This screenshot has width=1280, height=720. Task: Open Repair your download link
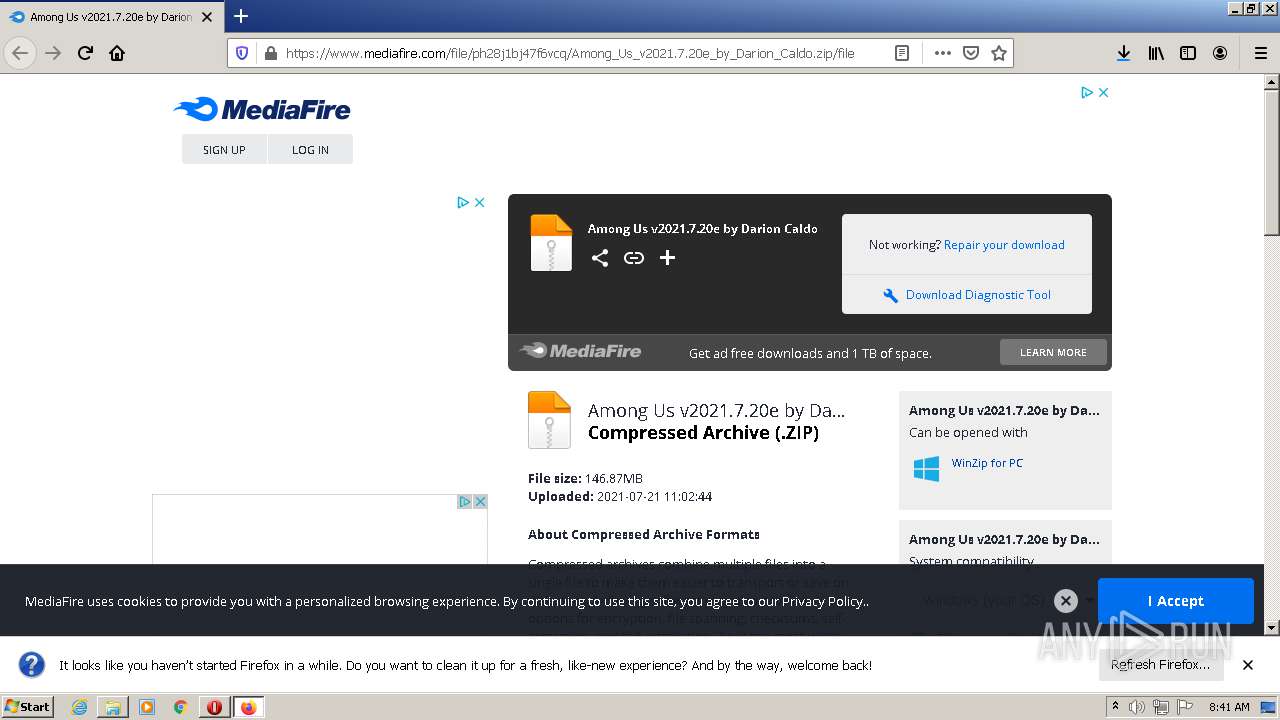coord(1004,245)
